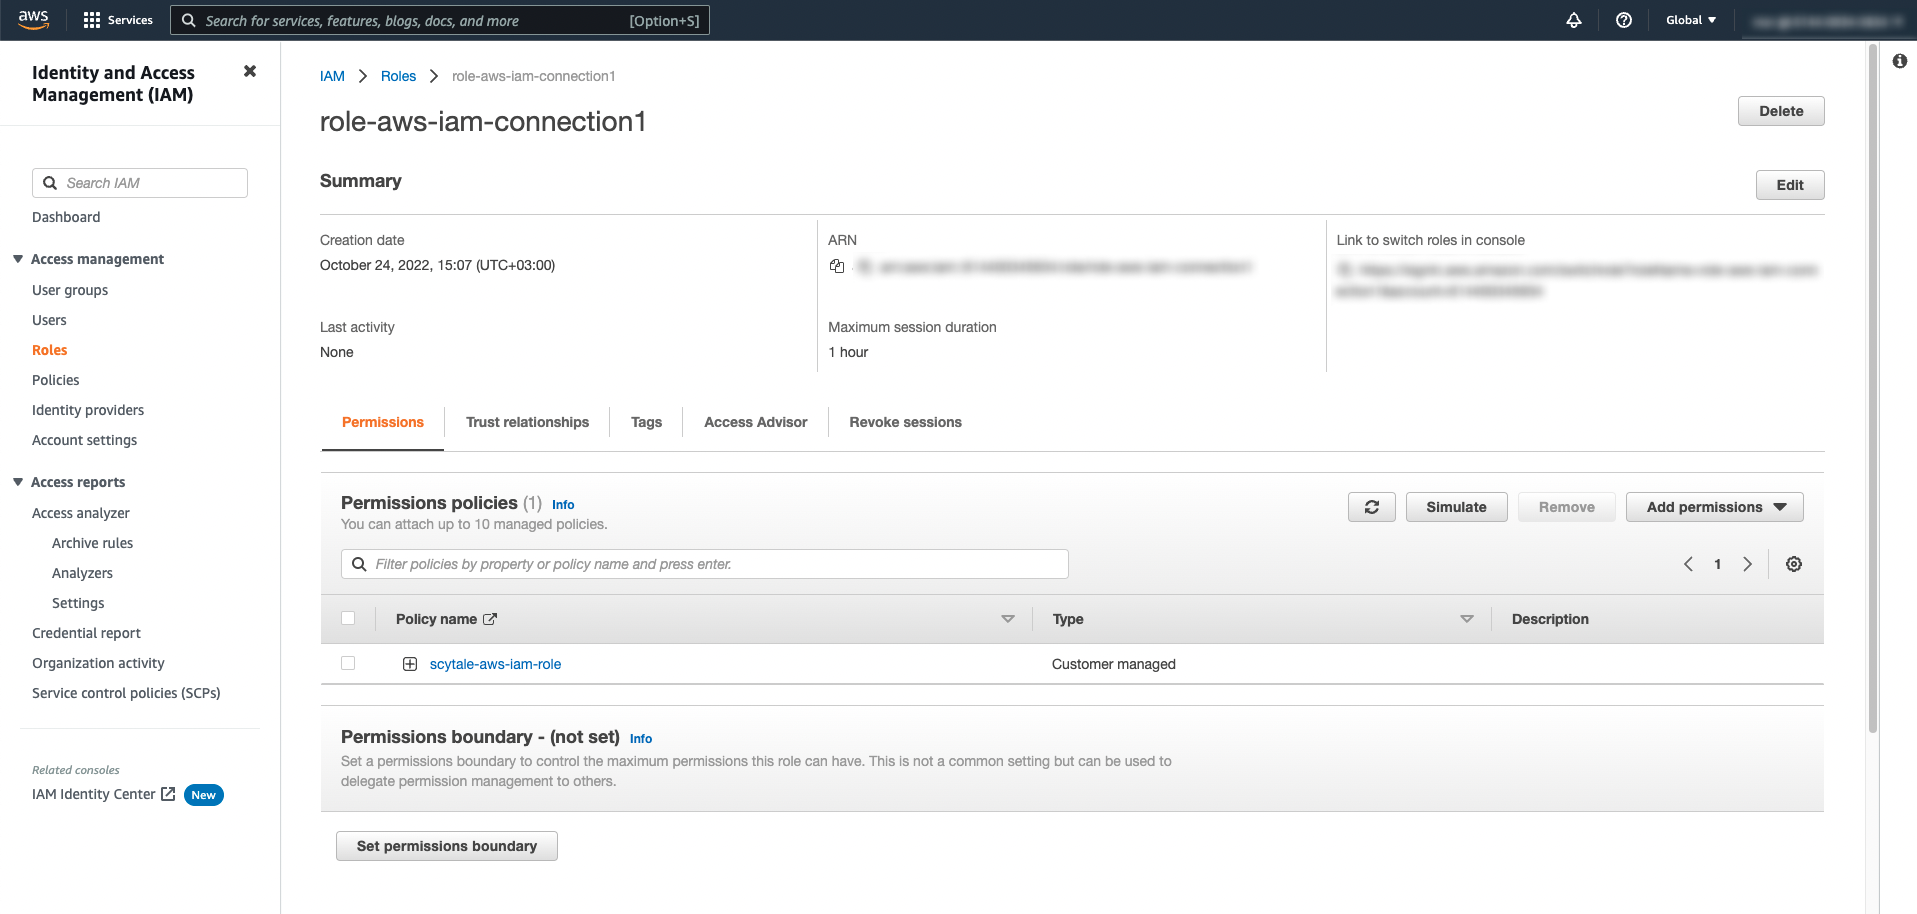Open Settings under Access analyzer
Image resolution: width=1917 pixels, height=914 pixels.
tap(78, 603)
